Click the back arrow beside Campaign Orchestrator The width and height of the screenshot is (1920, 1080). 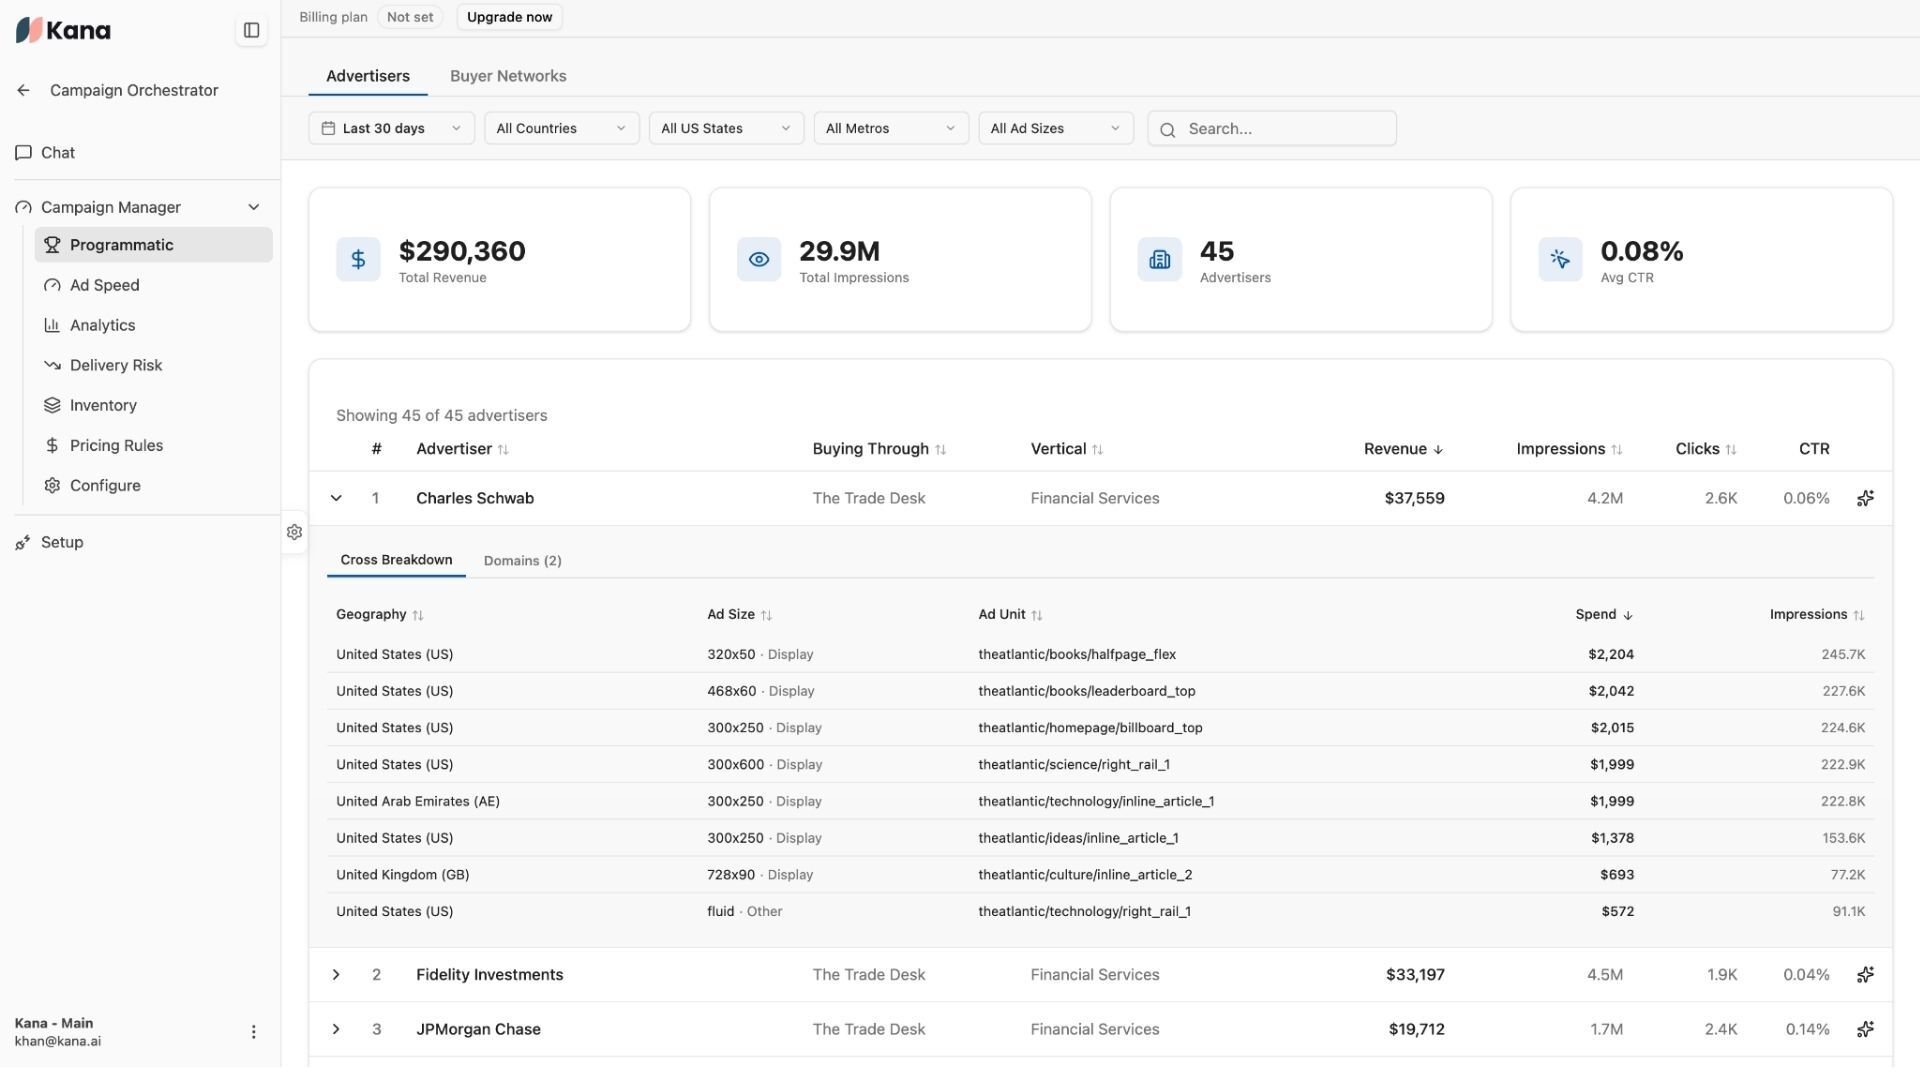(23, 90)
